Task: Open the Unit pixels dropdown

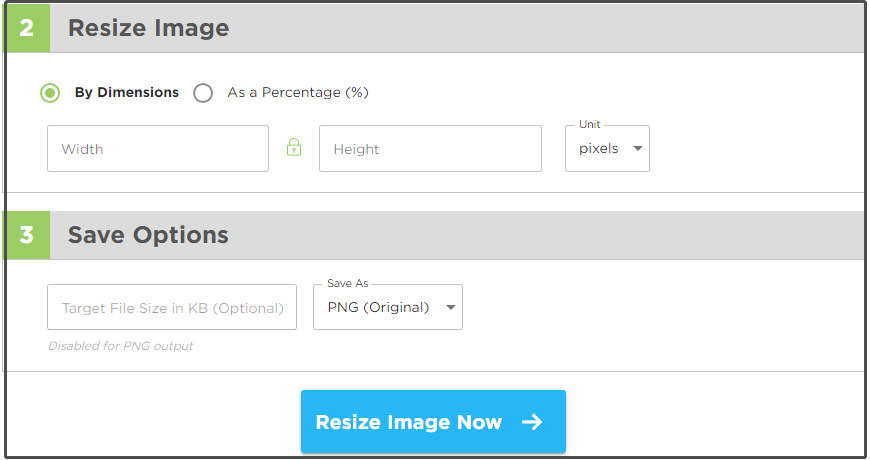Action: tap(608, 149)
